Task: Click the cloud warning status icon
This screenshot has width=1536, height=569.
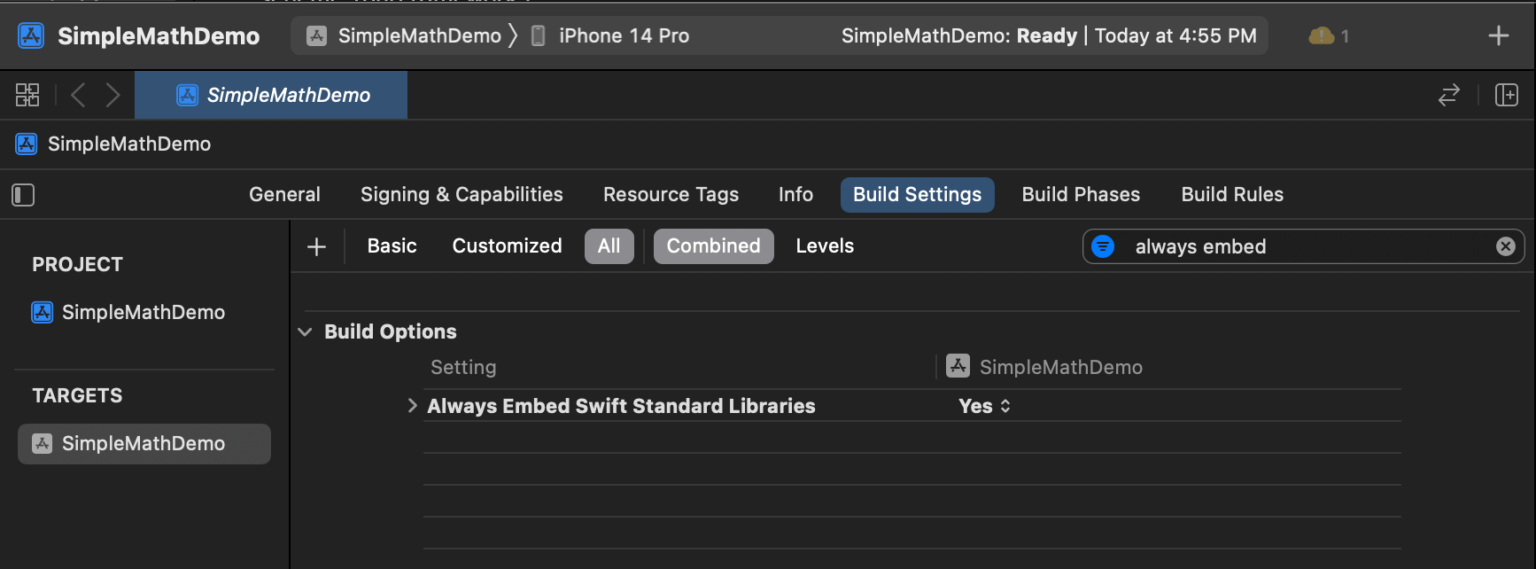Action: tap(1321, 36)
